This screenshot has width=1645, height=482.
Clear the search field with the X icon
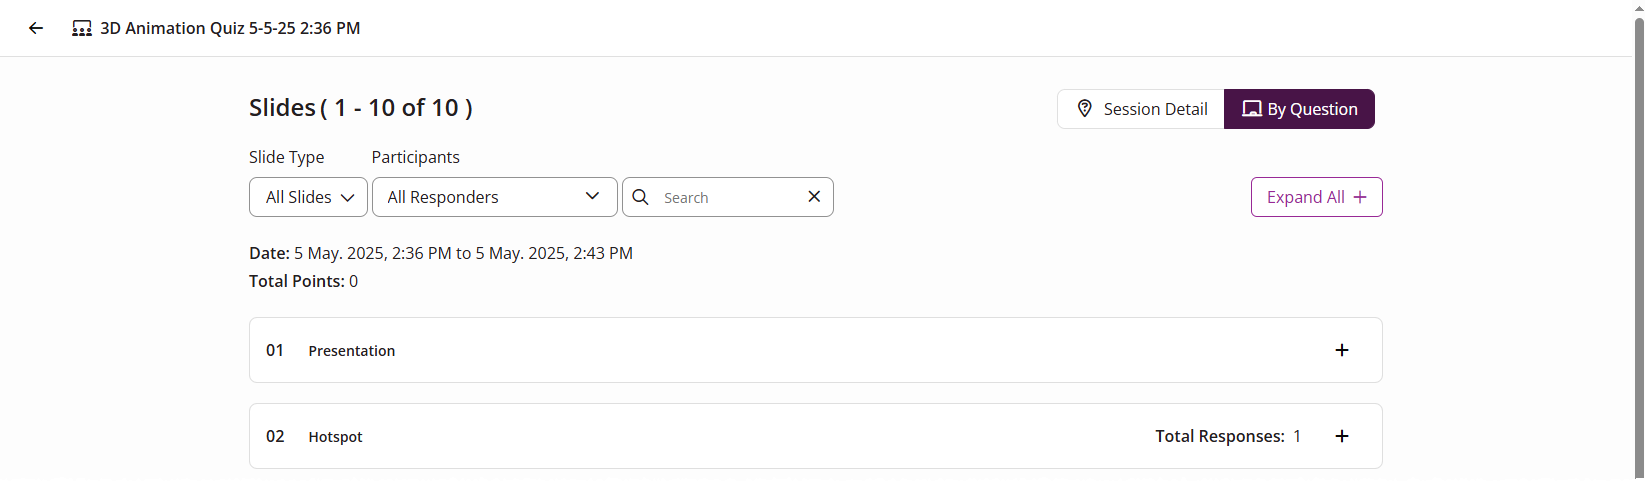pyautogui.click(x=814, y=197)
